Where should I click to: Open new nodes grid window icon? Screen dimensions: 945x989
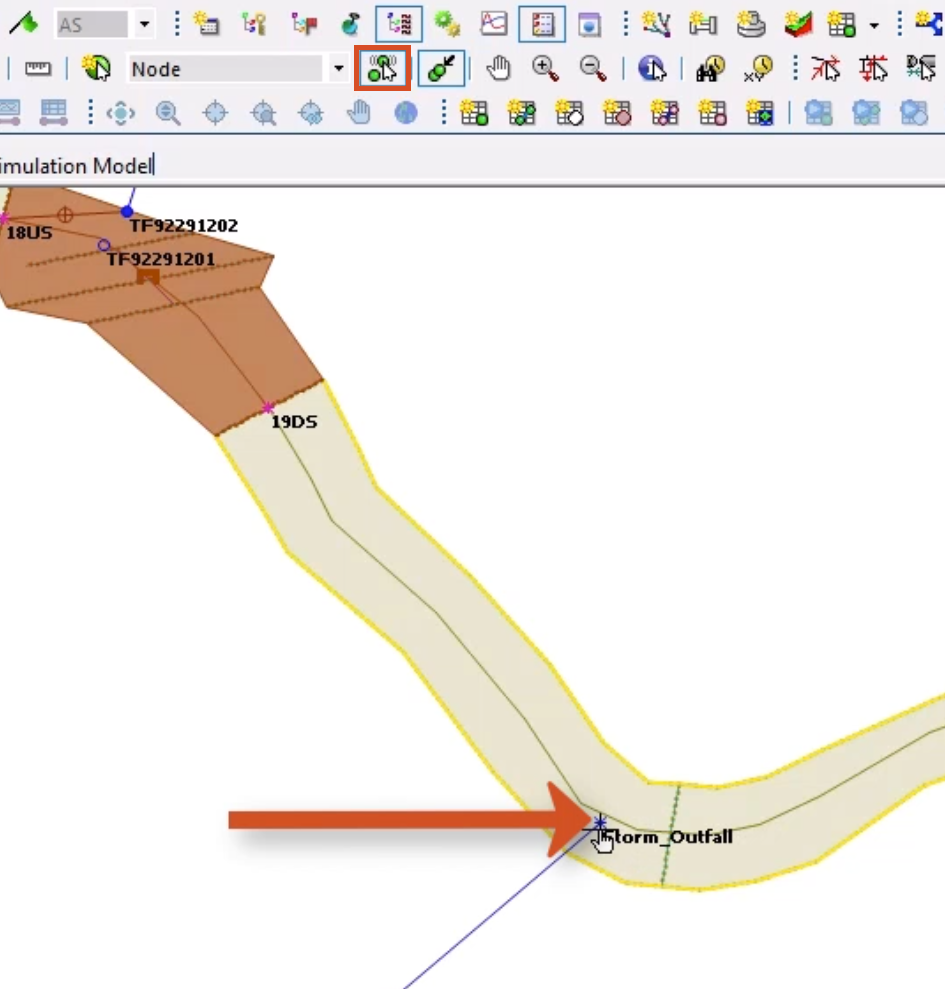[x=474, y=113]
